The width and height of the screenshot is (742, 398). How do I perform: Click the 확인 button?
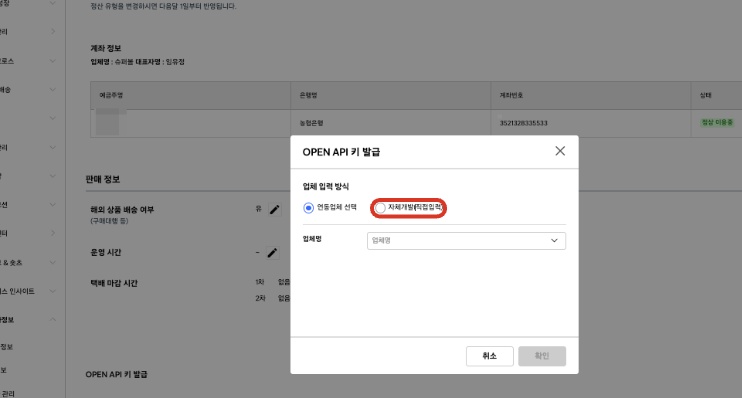[x=542, y=356]
